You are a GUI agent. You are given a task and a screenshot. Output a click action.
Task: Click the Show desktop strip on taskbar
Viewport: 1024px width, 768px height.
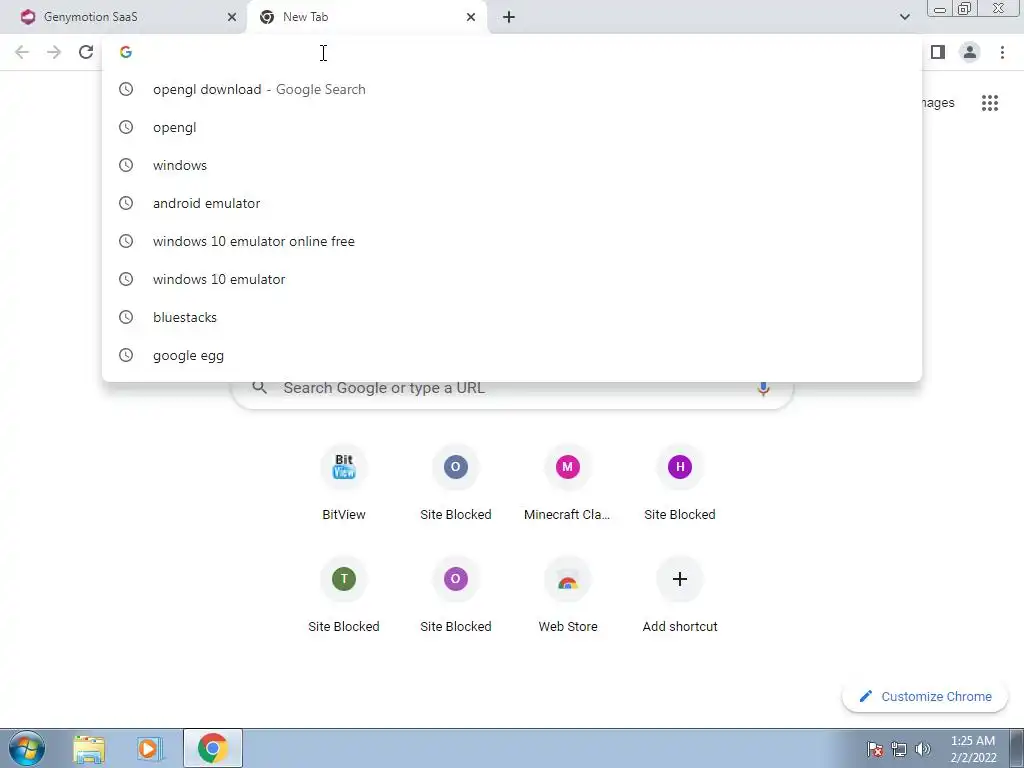pos(1016,748)
